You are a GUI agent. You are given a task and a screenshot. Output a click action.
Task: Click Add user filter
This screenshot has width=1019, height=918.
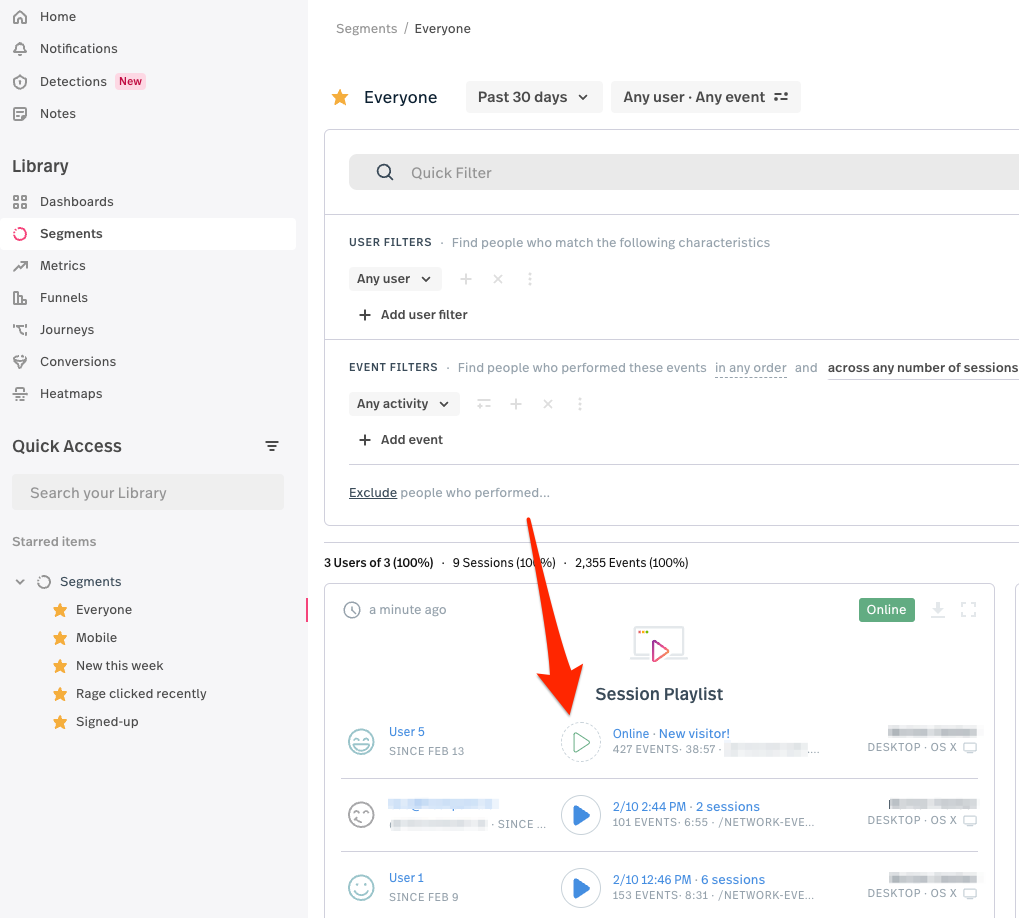coord(413,315)
